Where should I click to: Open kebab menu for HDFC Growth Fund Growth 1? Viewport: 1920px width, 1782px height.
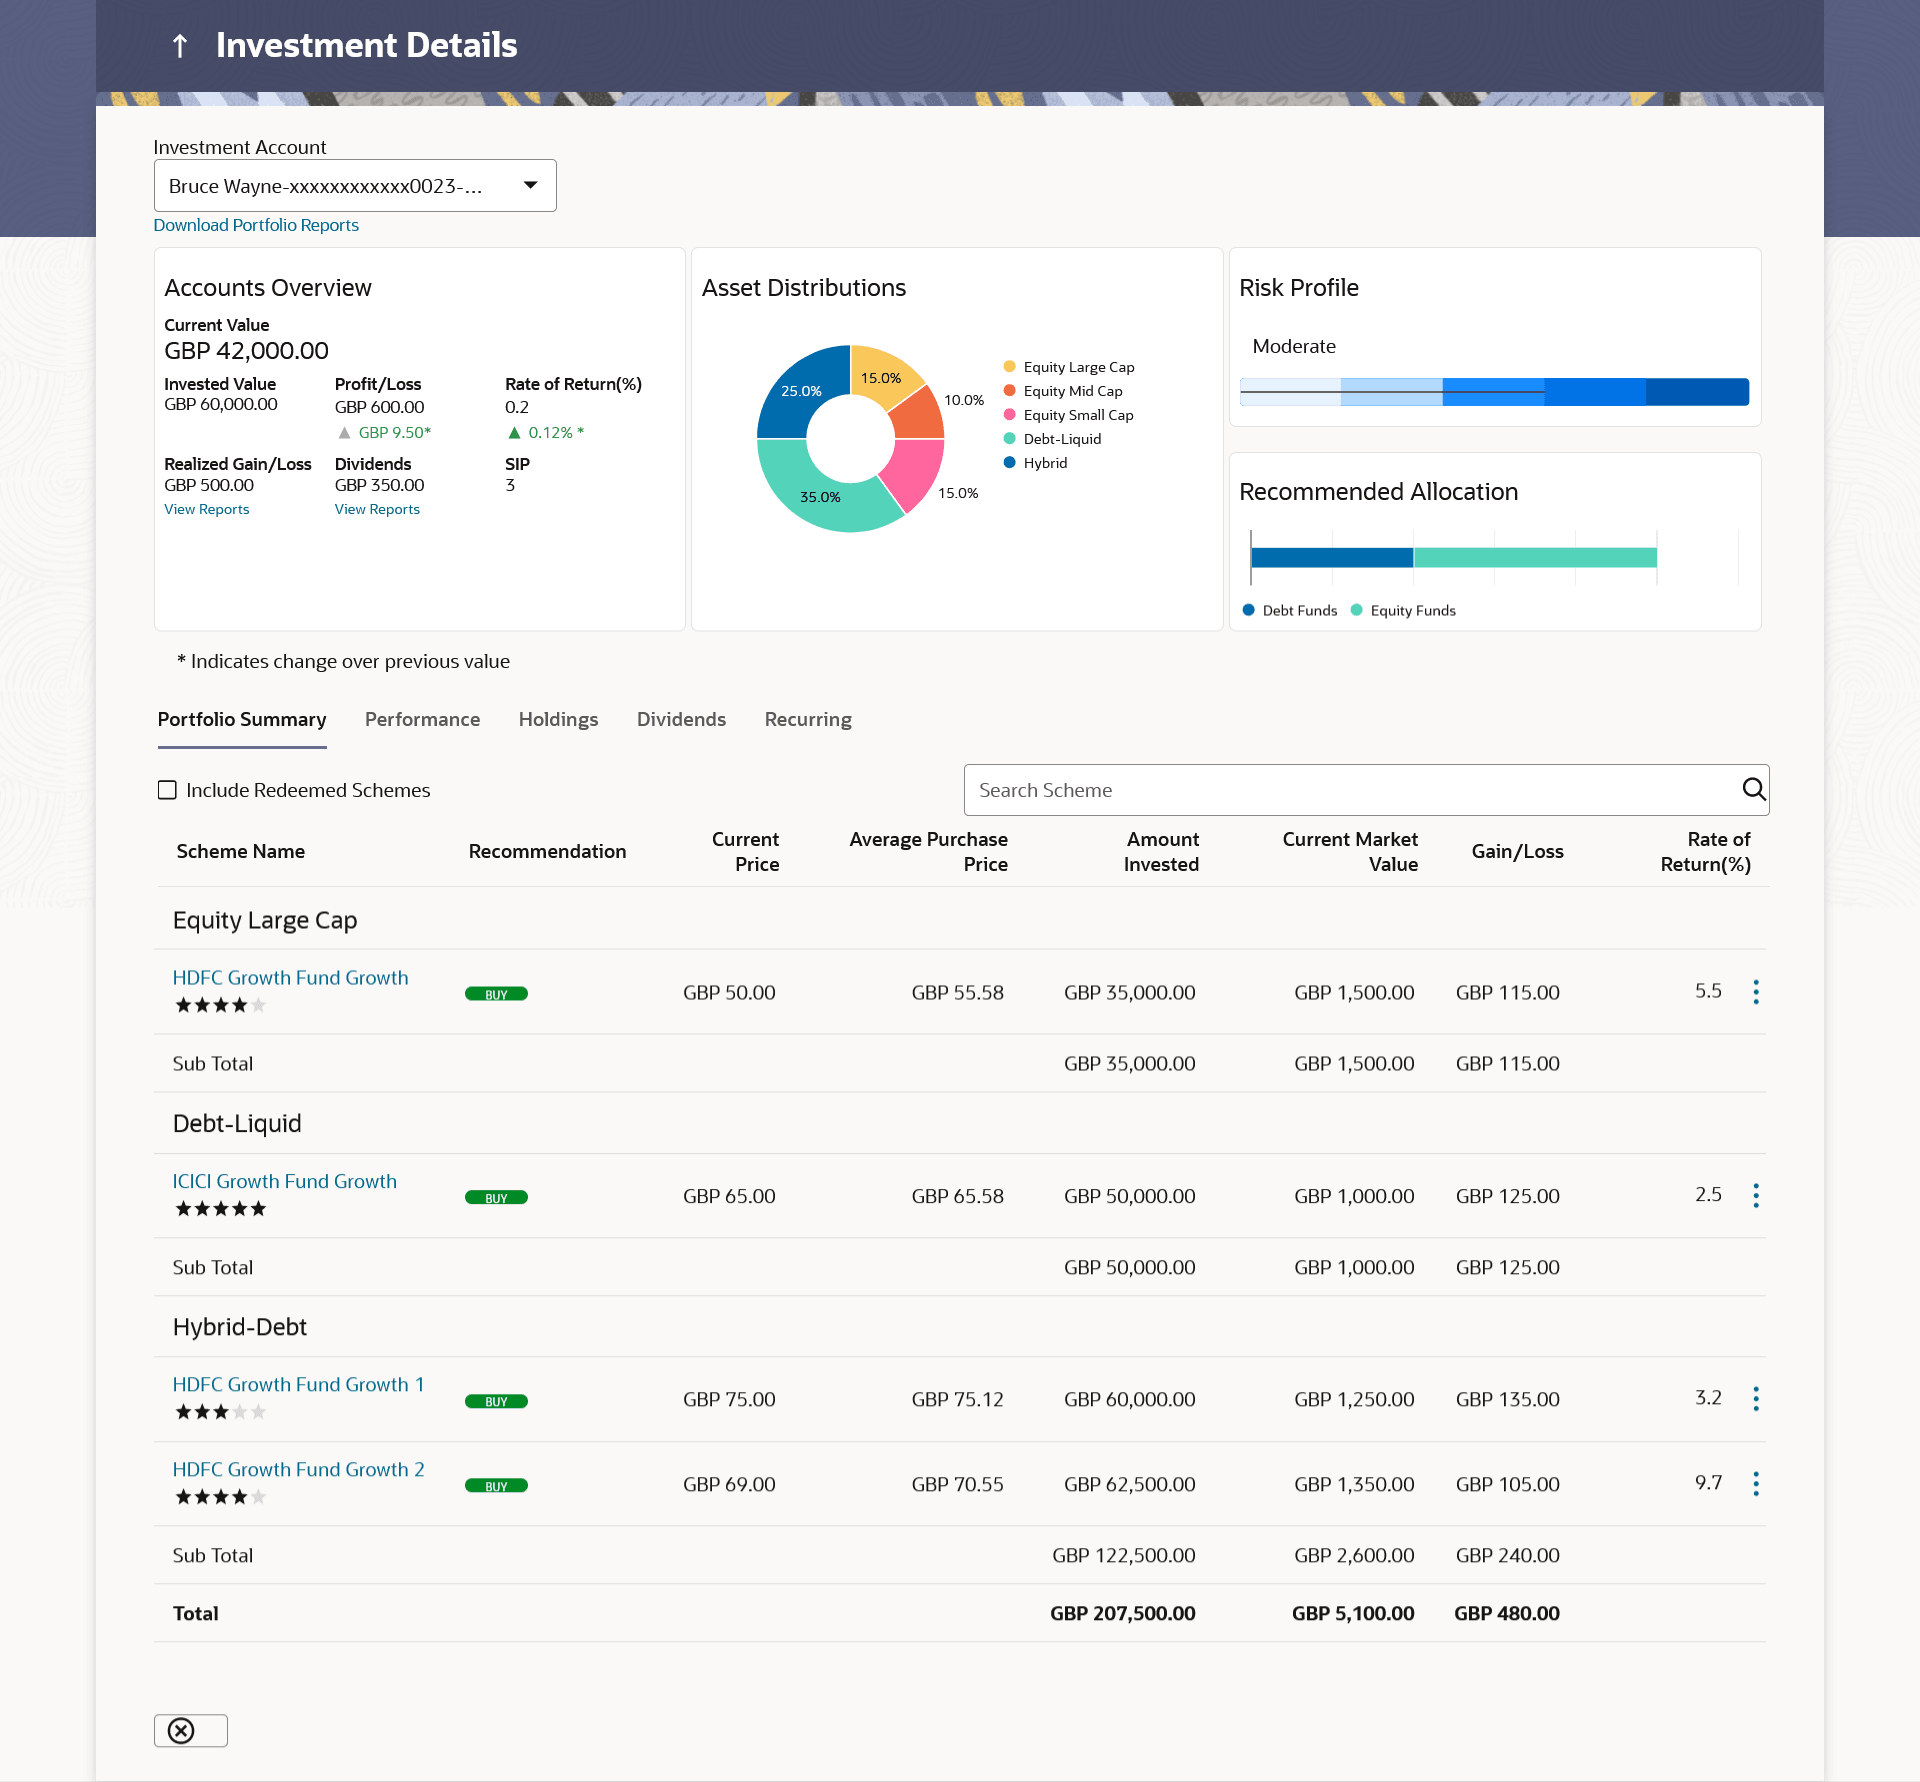(1755, 1399)
